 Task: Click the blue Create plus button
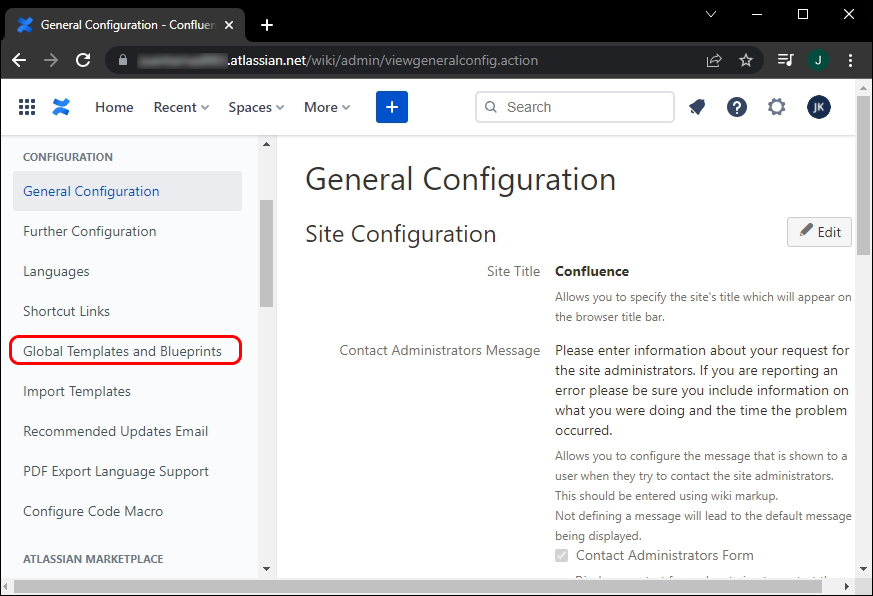[392, 107]
